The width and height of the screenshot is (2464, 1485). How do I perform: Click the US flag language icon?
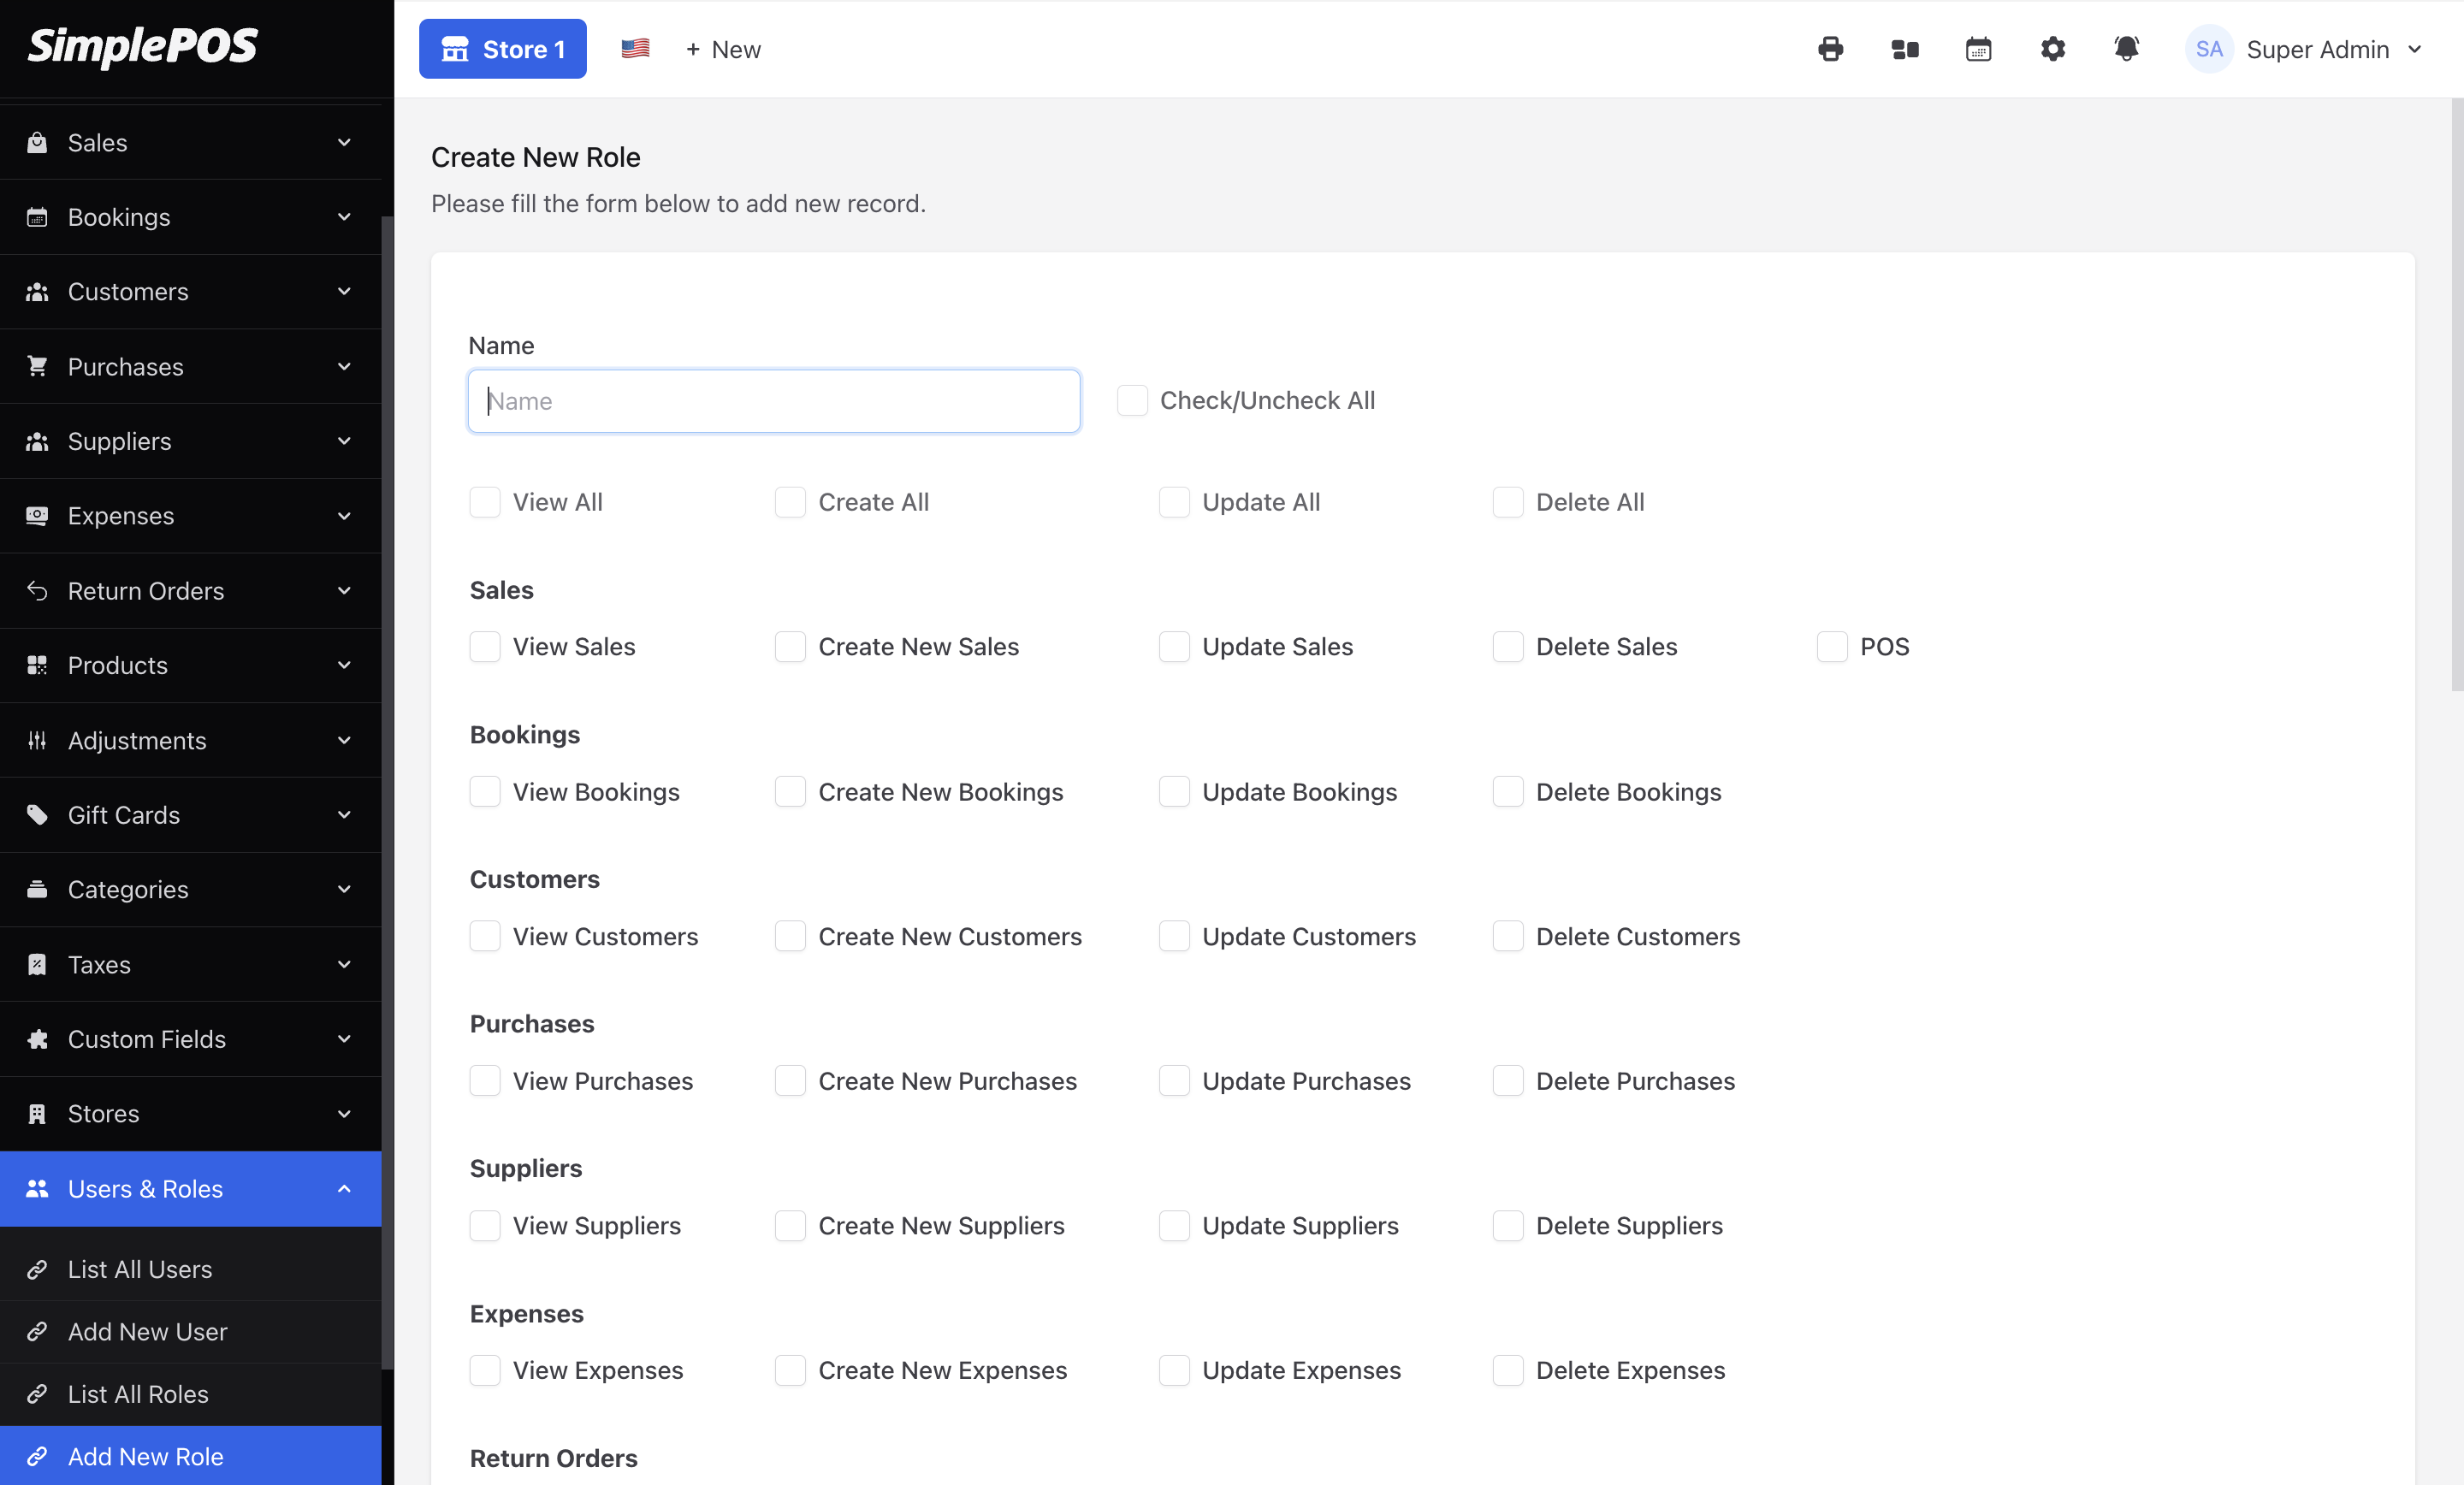[635, 49]
